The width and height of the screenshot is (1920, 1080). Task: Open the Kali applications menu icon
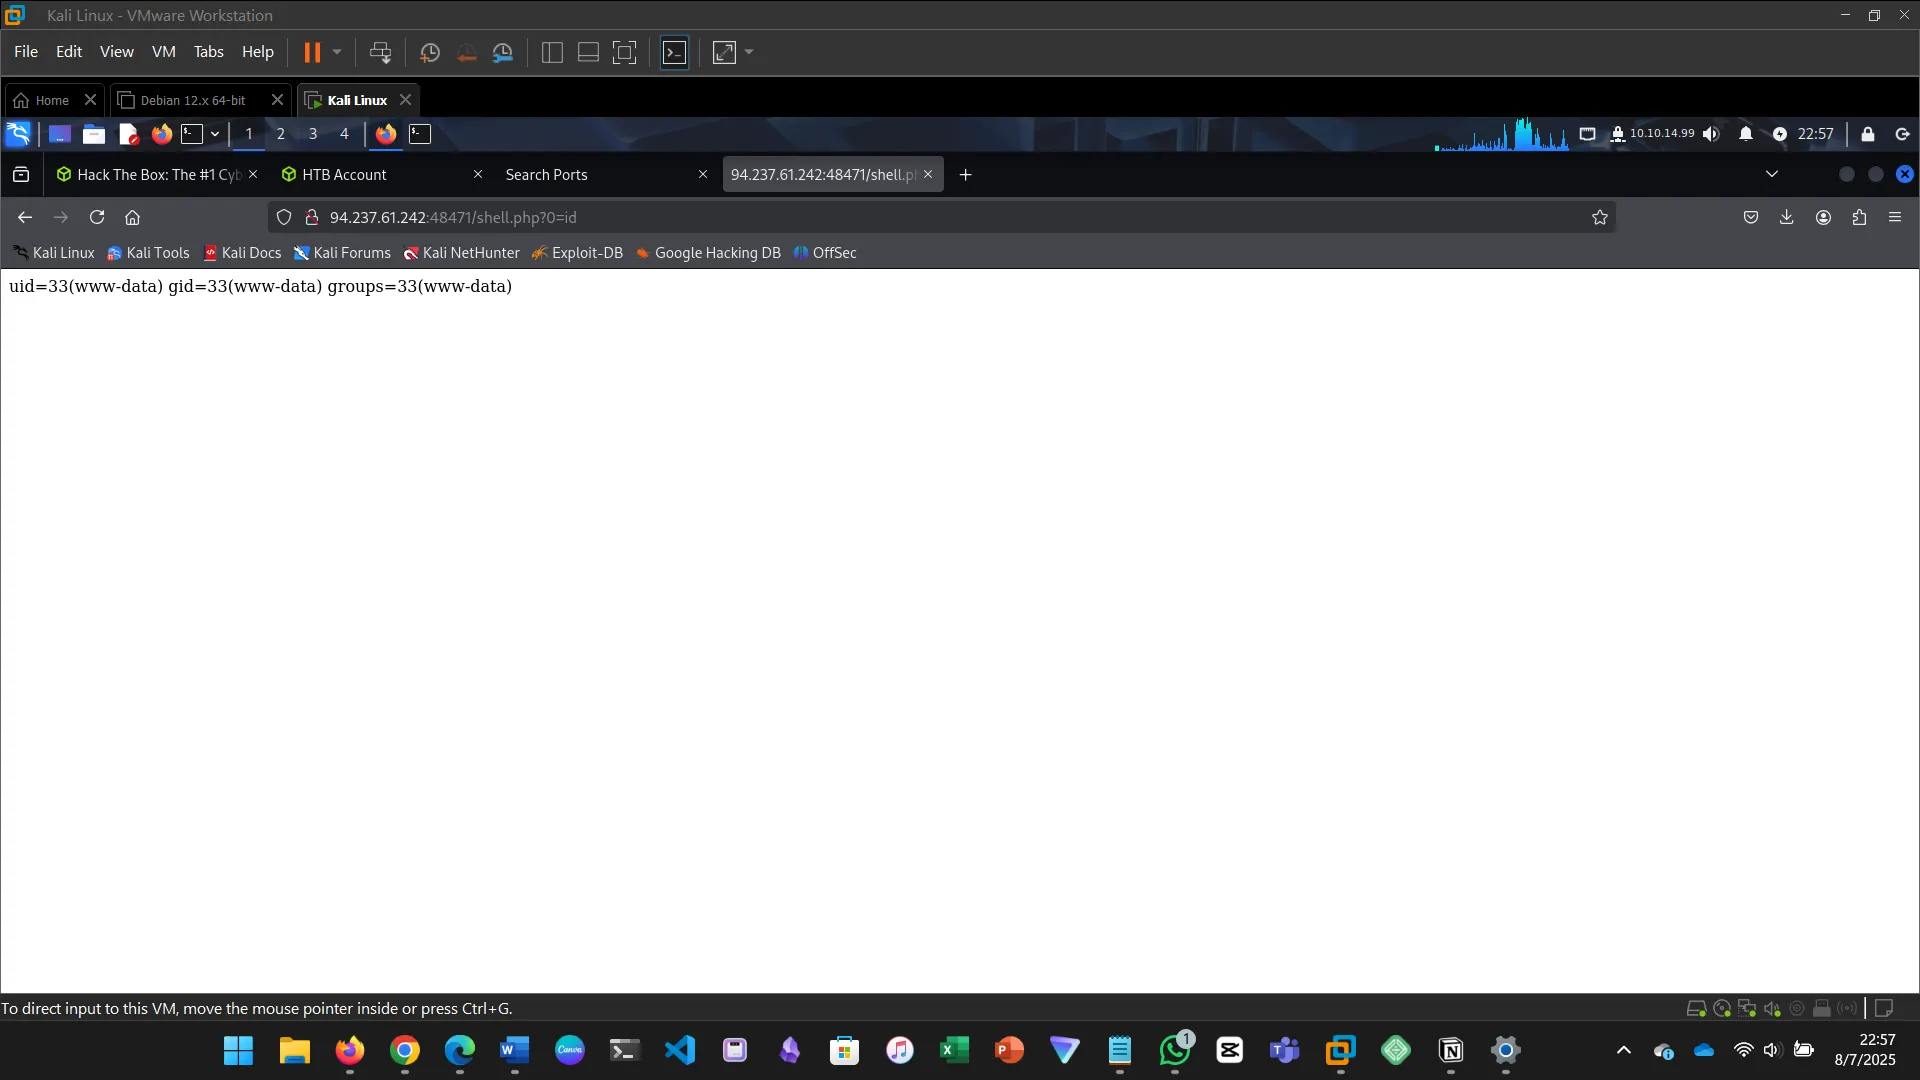click(18, 134)
